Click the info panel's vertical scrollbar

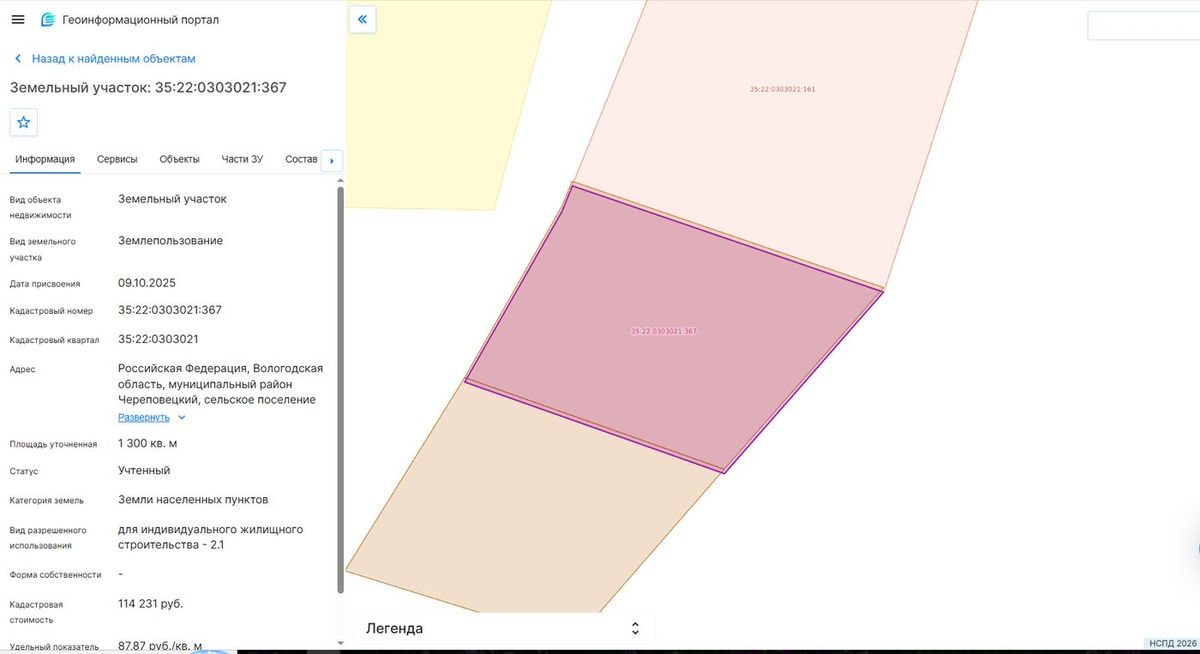coord(341,390)
